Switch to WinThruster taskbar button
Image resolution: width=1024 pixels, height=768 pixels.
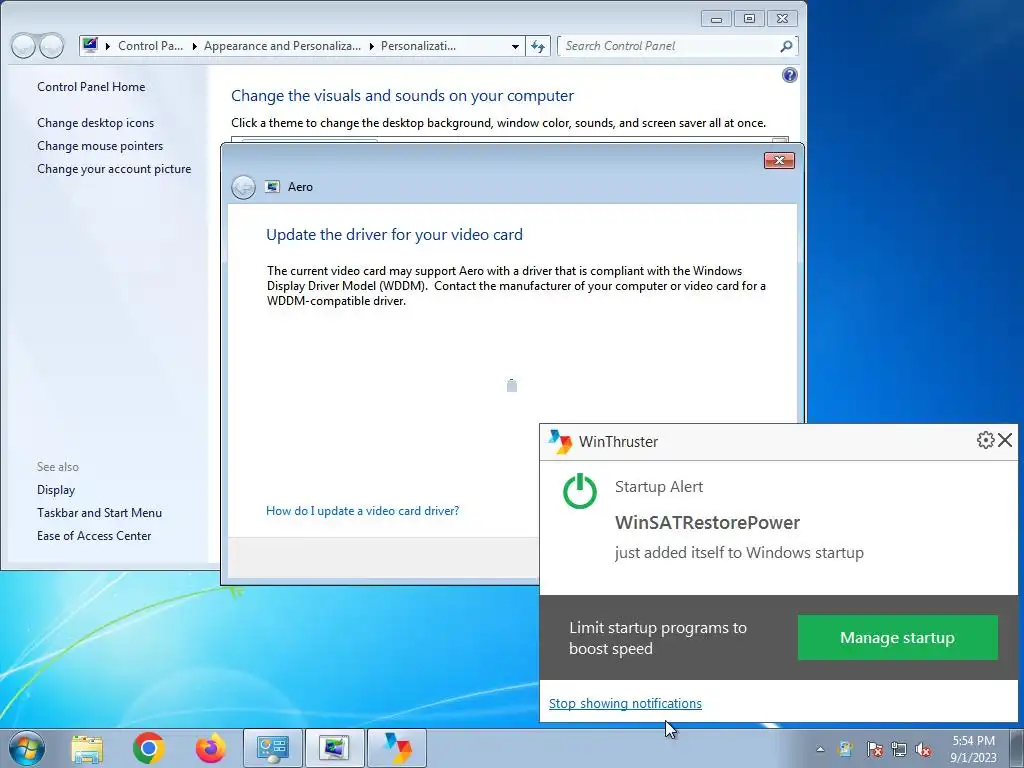pos(397,748)
